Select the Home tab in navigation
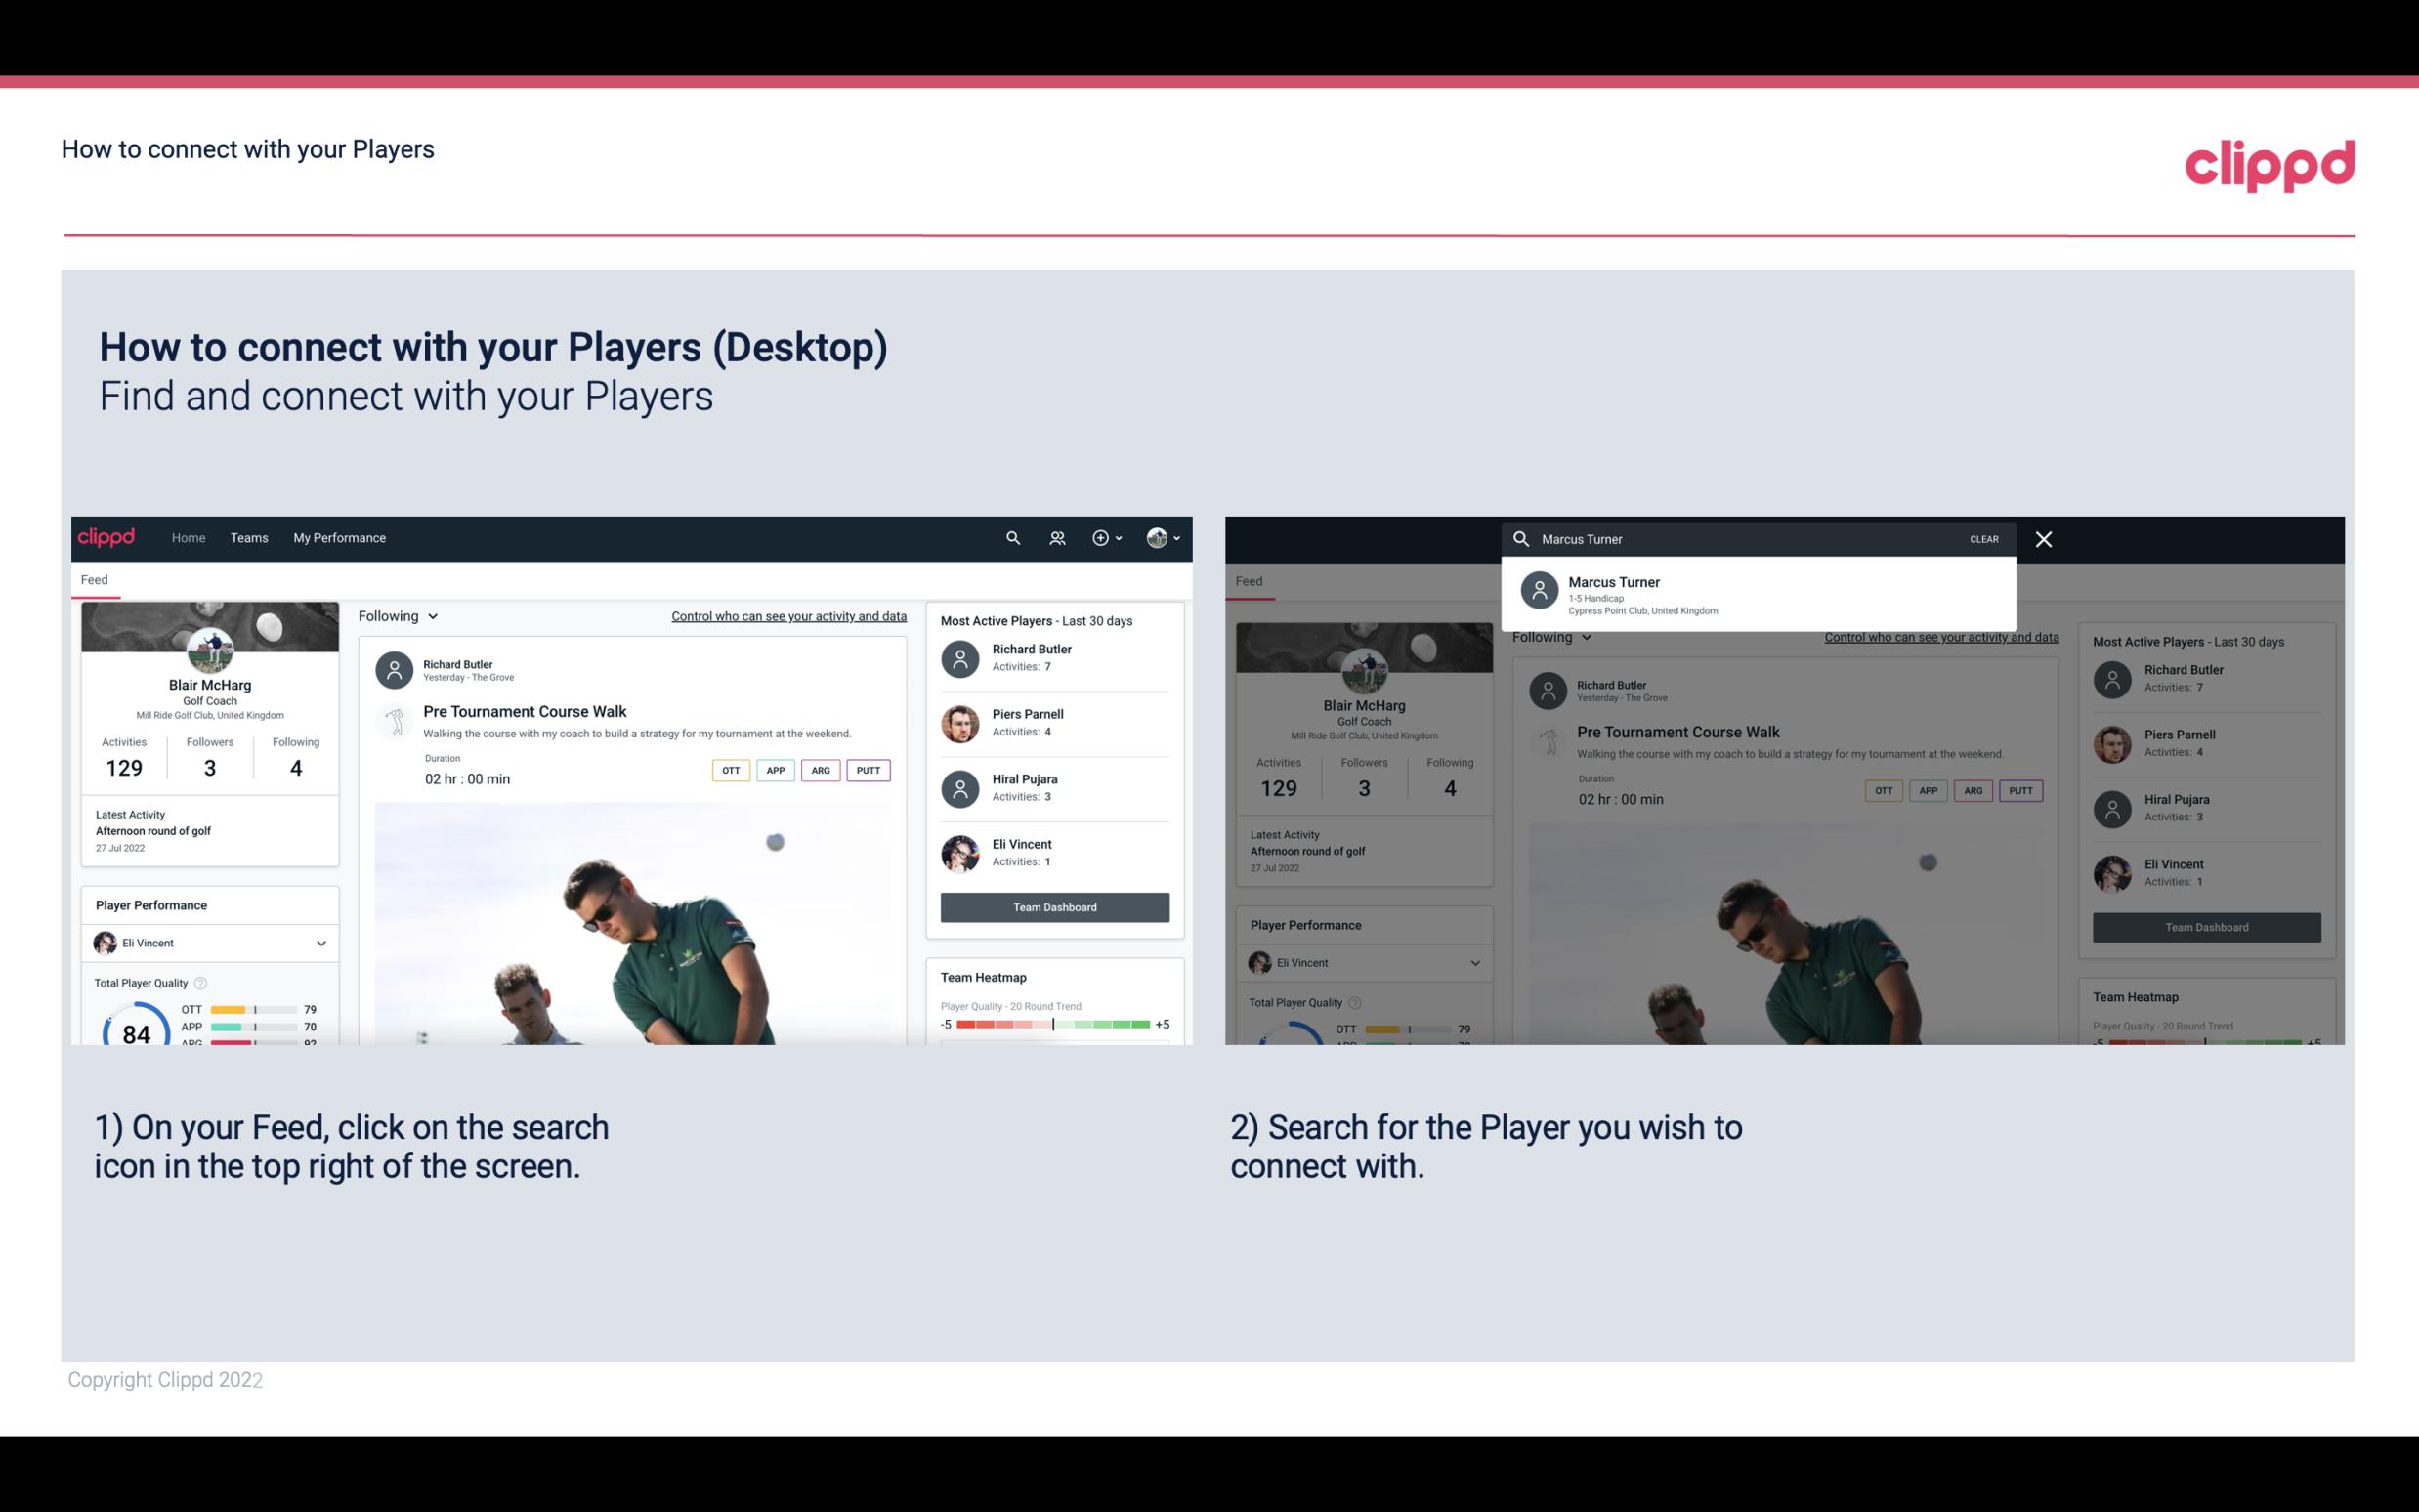The width and height of the screenshot is (2419, 1512). 189,536
